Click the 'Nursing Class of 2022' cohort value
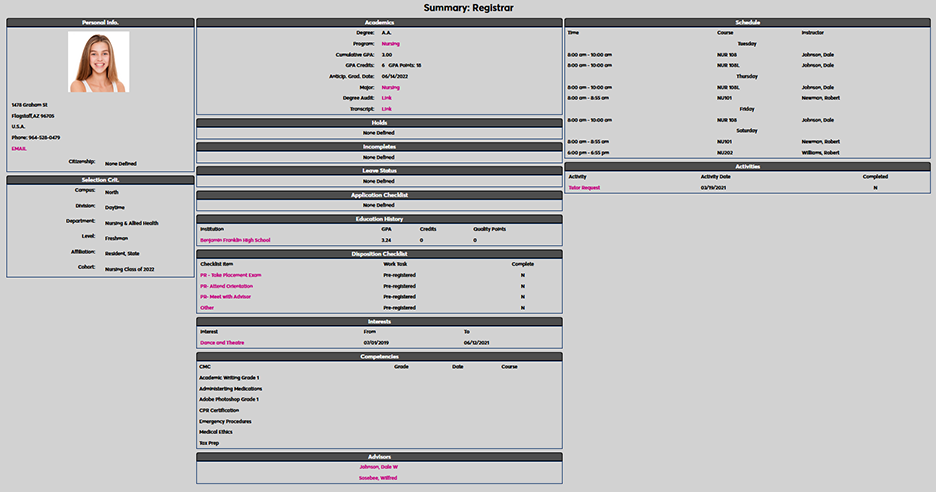This screenshot has width=936, height=492. (130, 269)
